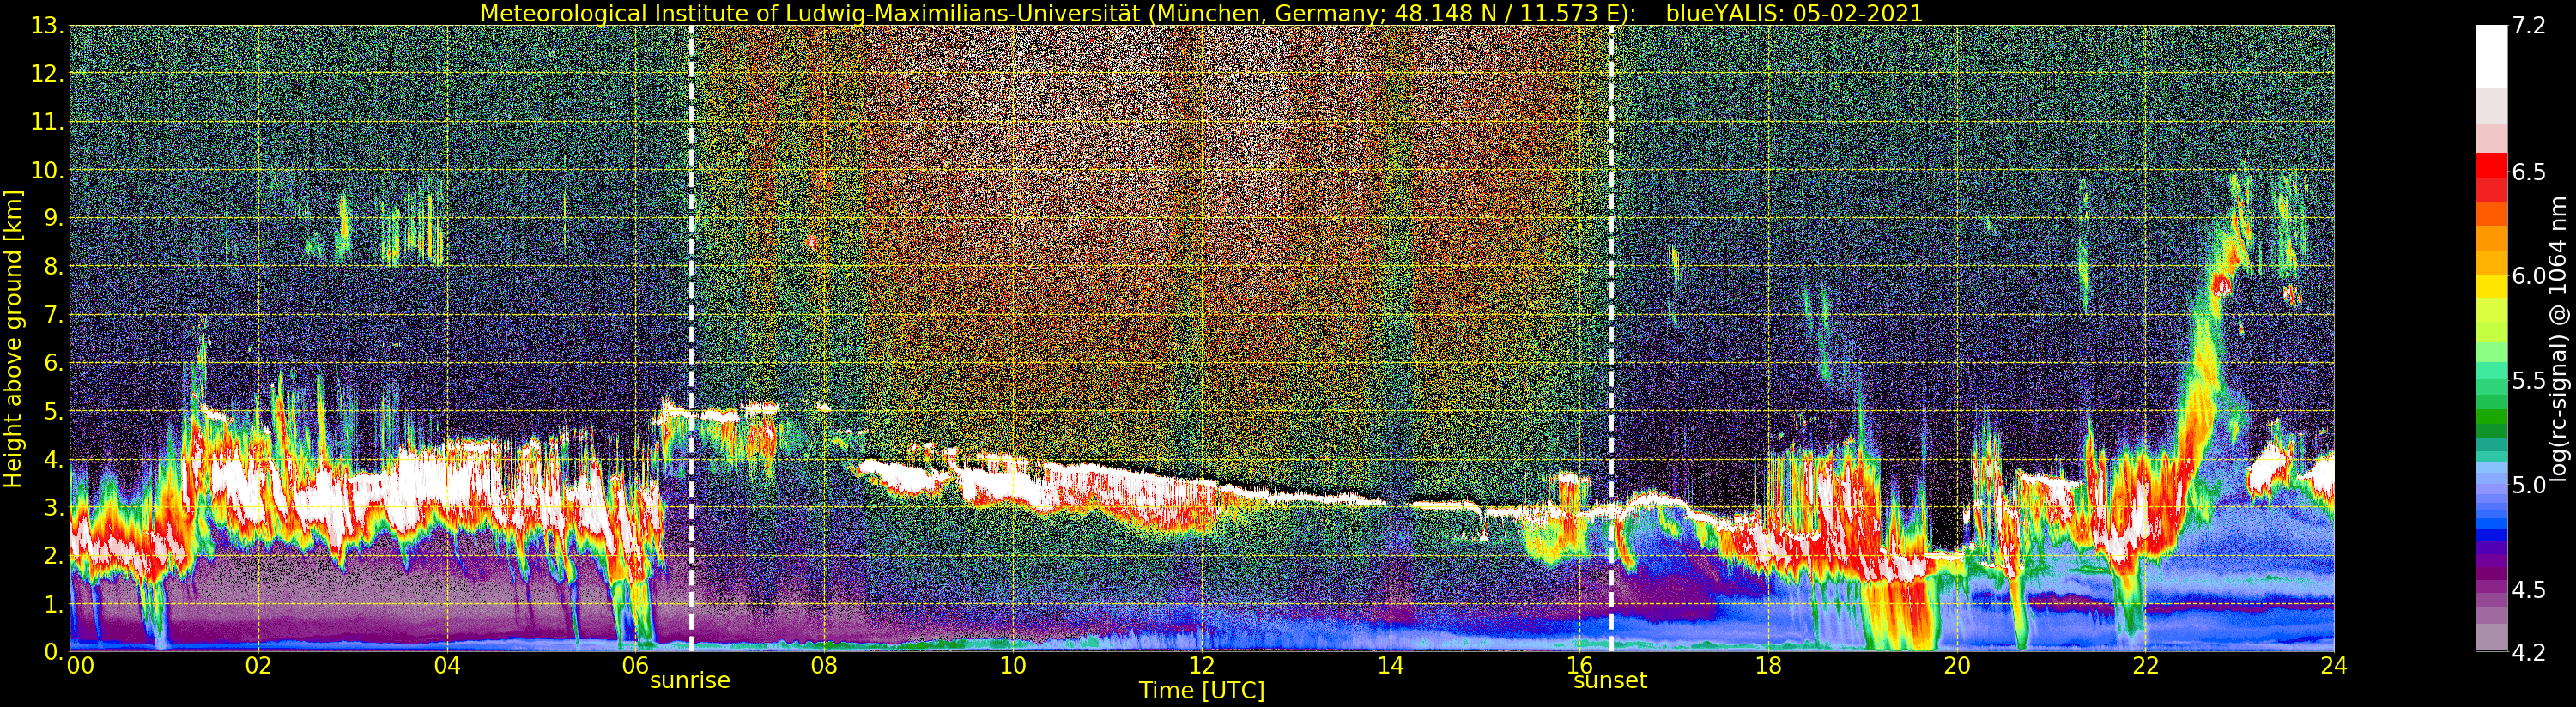Click the 'Height above ground [km]' axis label
The image size is (2576, 707).
point(13,339)
